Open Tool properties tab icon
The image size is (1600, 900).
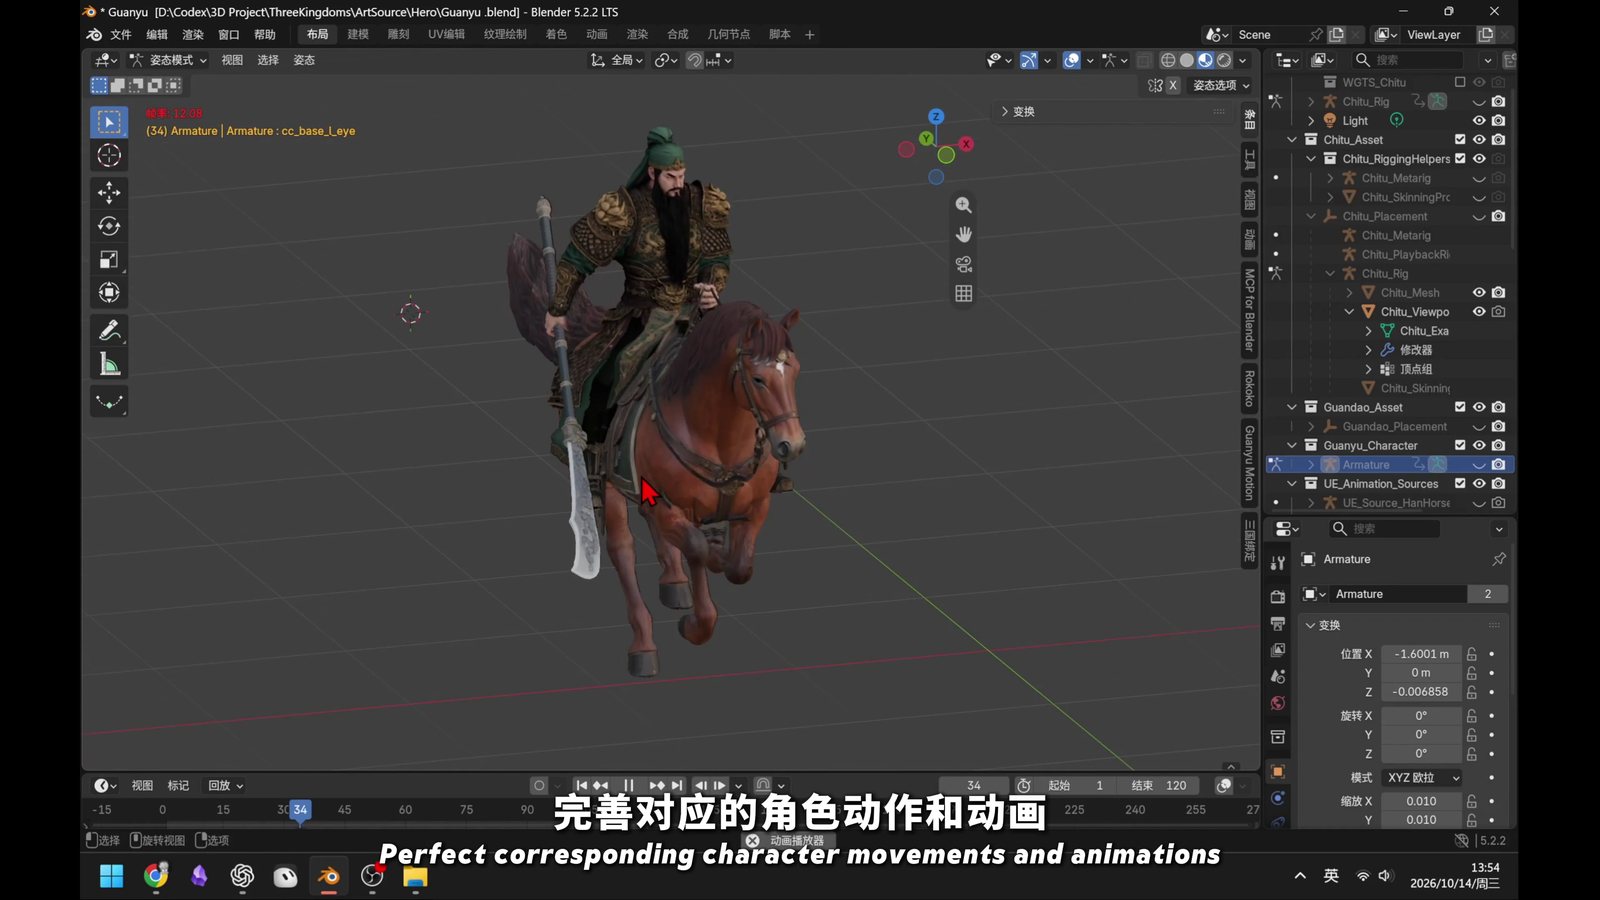coord(1277,563)
